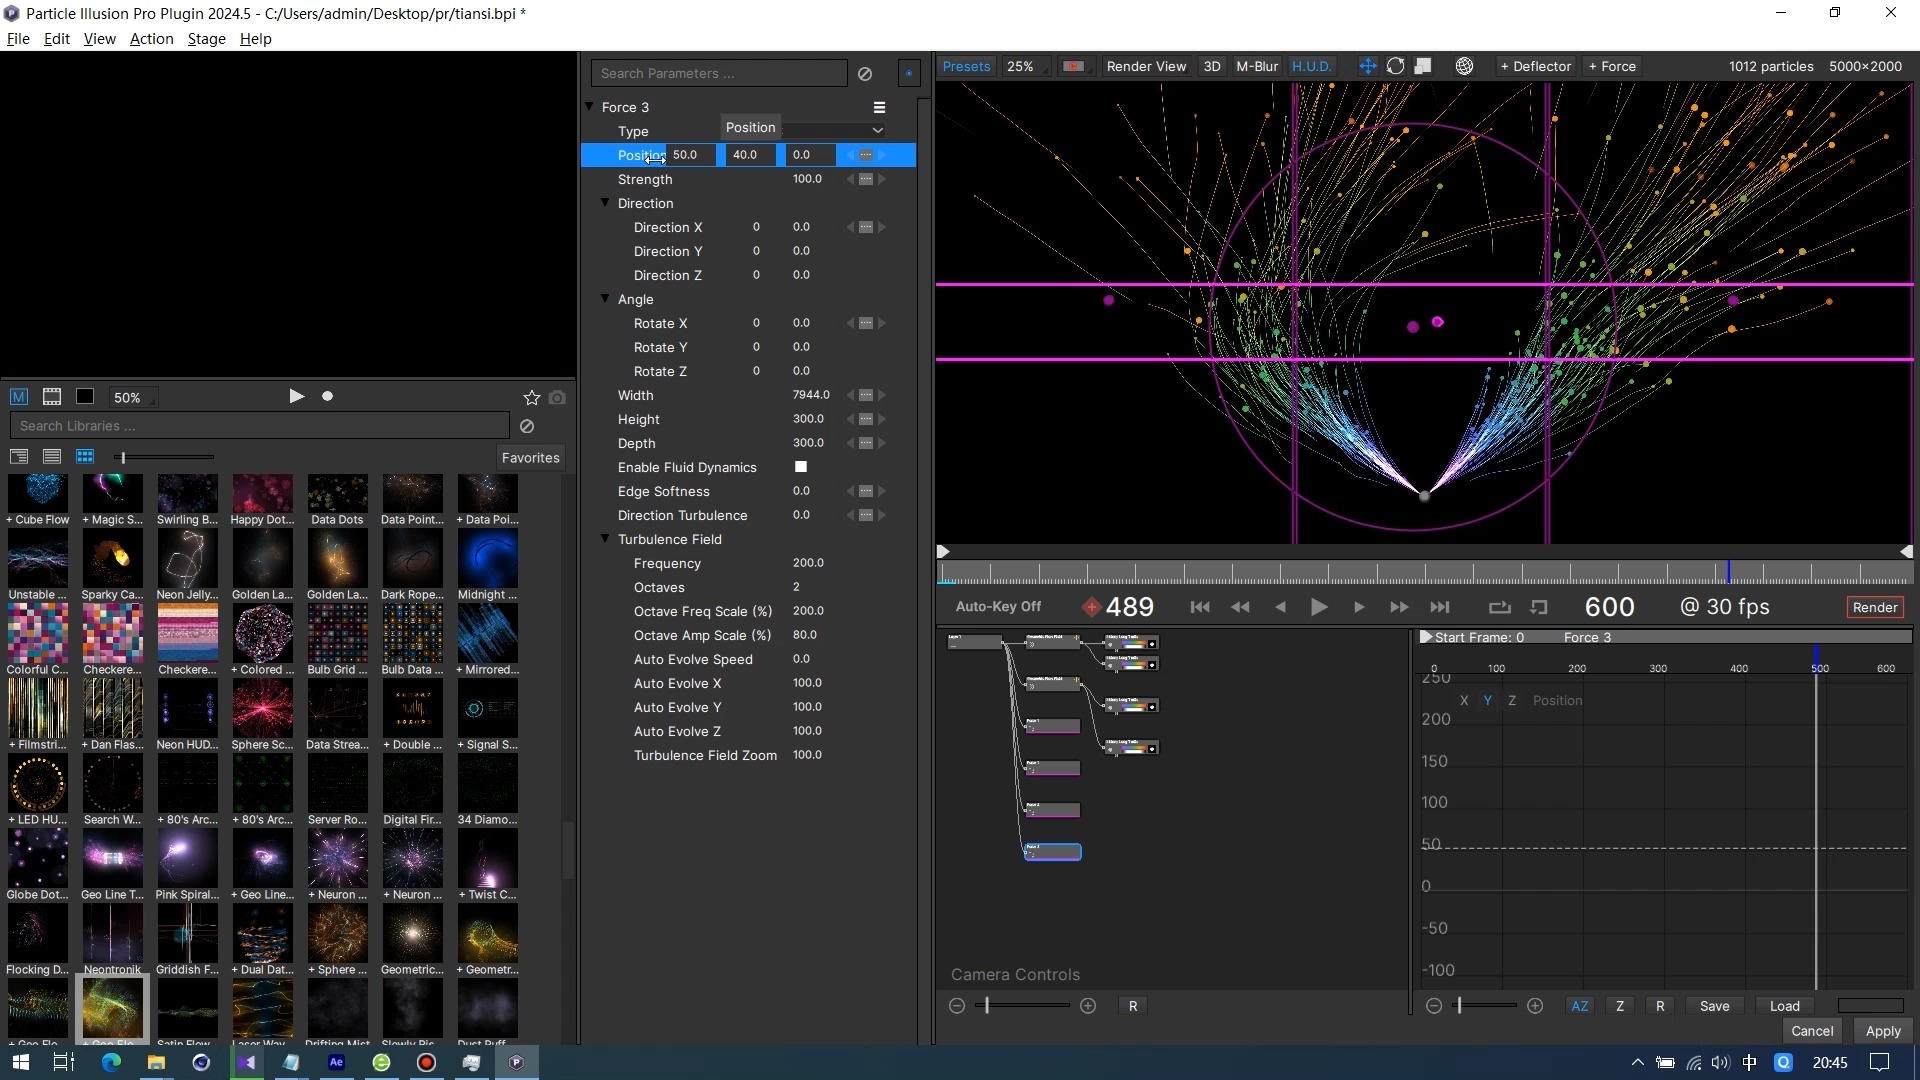Toggle the camera controls reset R button
The height and width of the screenshot is (1080, 1920).
(1131, 1006)
